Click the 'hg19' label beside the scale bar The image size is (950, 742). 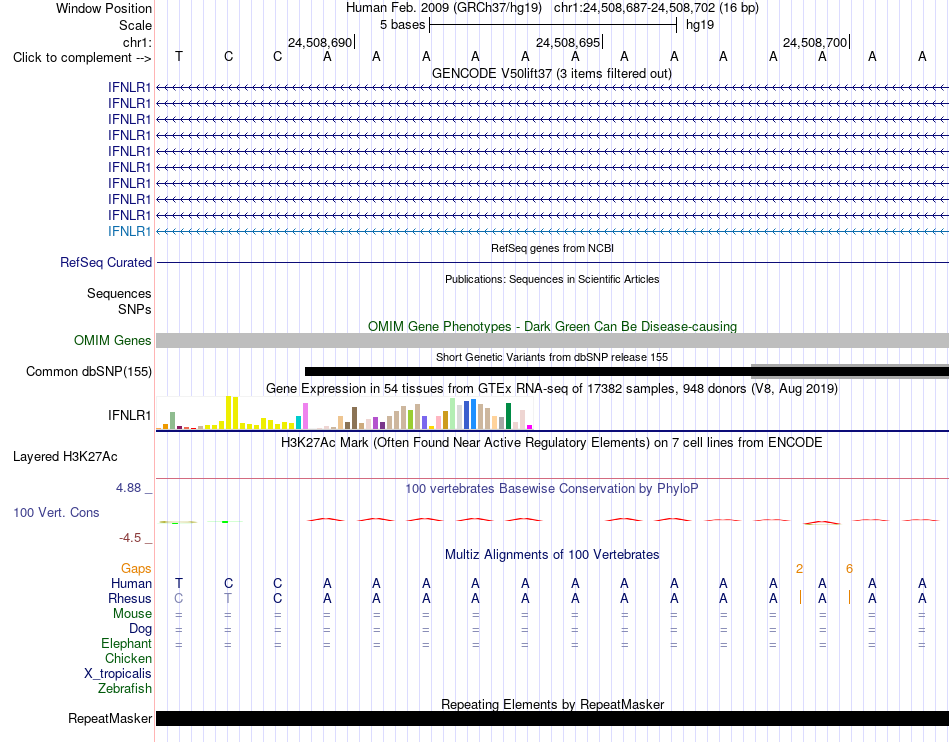pos(700,25)
